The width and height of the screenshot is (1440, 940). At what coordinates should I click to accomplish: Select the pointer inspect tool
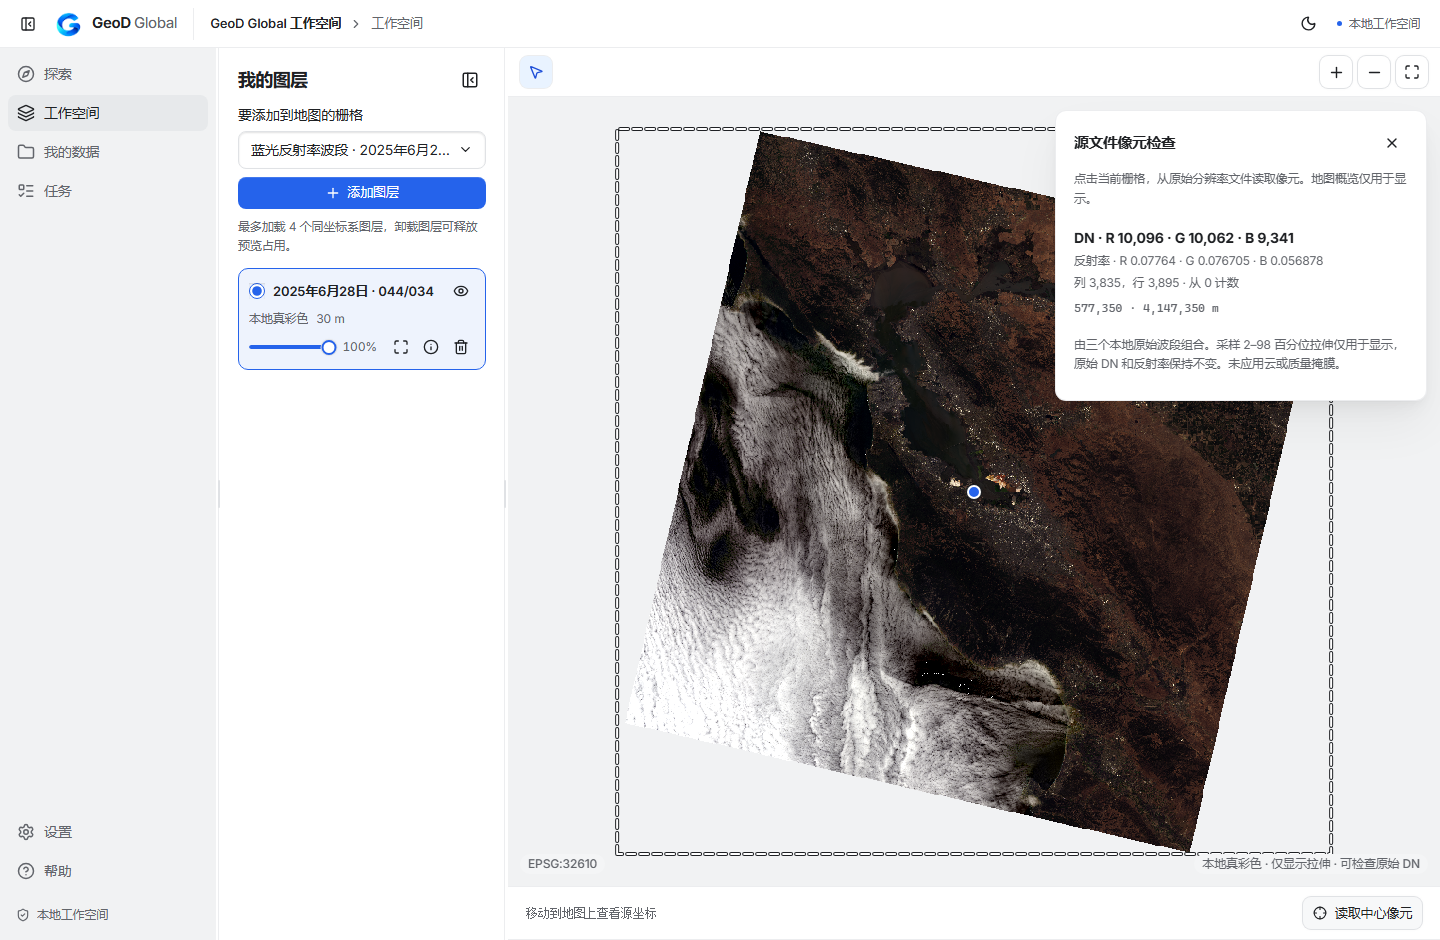536,72
